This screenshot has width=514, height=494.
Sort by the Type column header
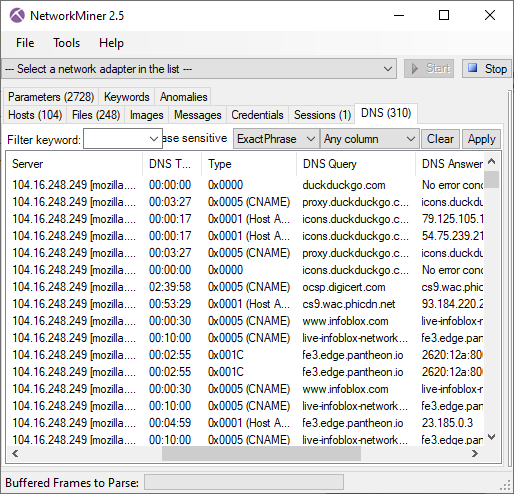(x=249, y=164)
